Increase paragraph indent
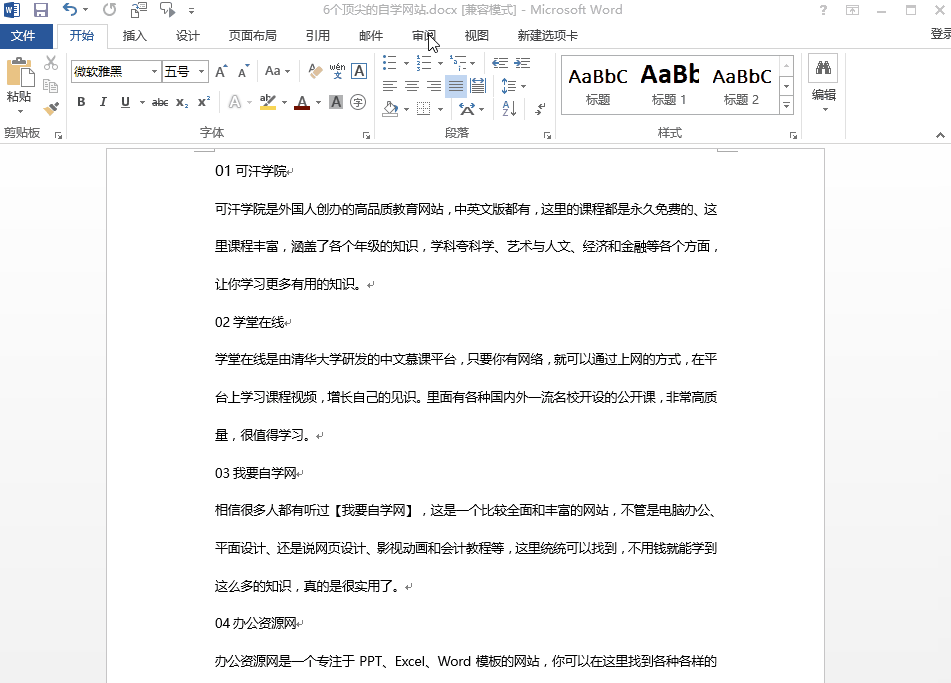The height and width of the screenshot is (683, 951). (522, 63)
